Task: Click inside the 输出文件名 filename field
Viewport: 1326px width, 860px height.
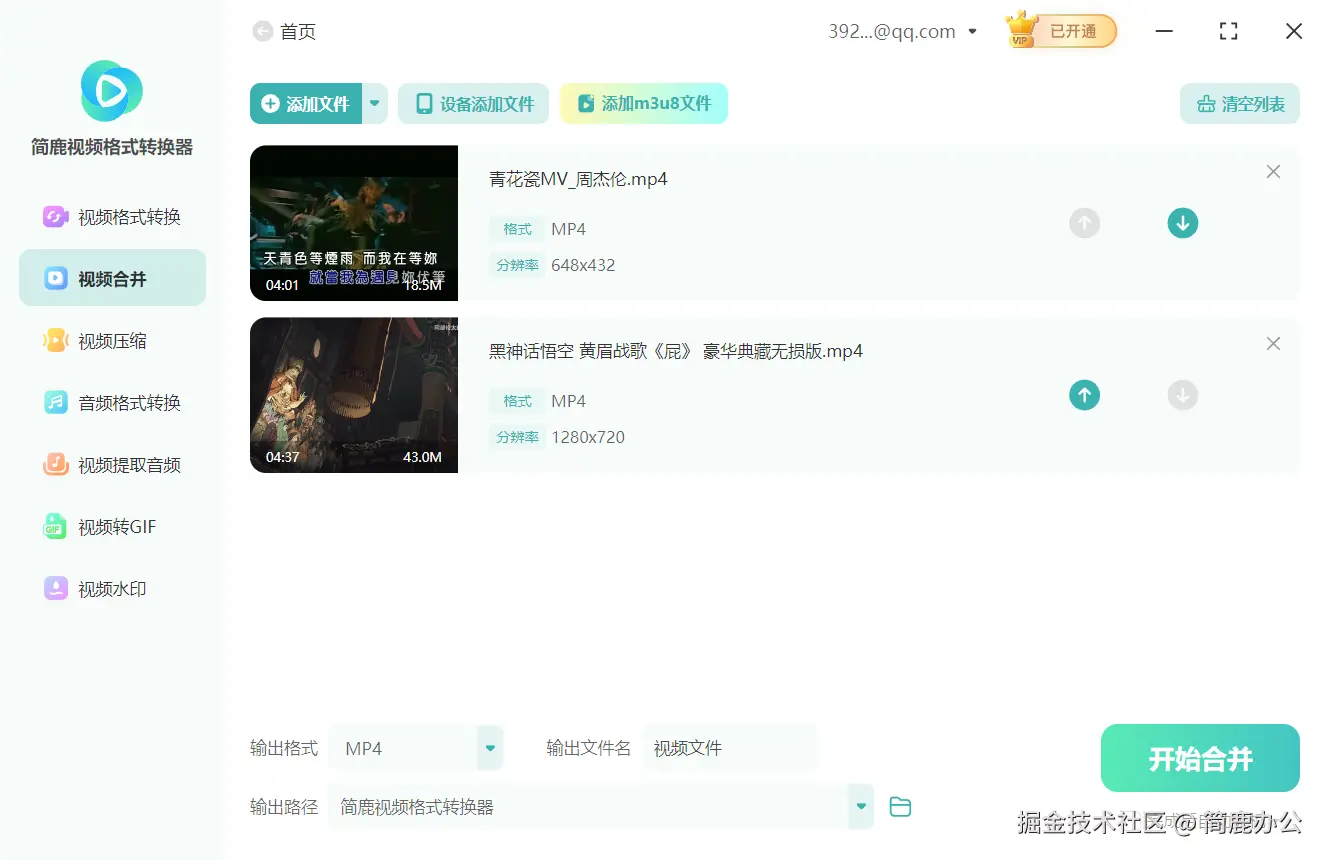Action: point(730,747)
